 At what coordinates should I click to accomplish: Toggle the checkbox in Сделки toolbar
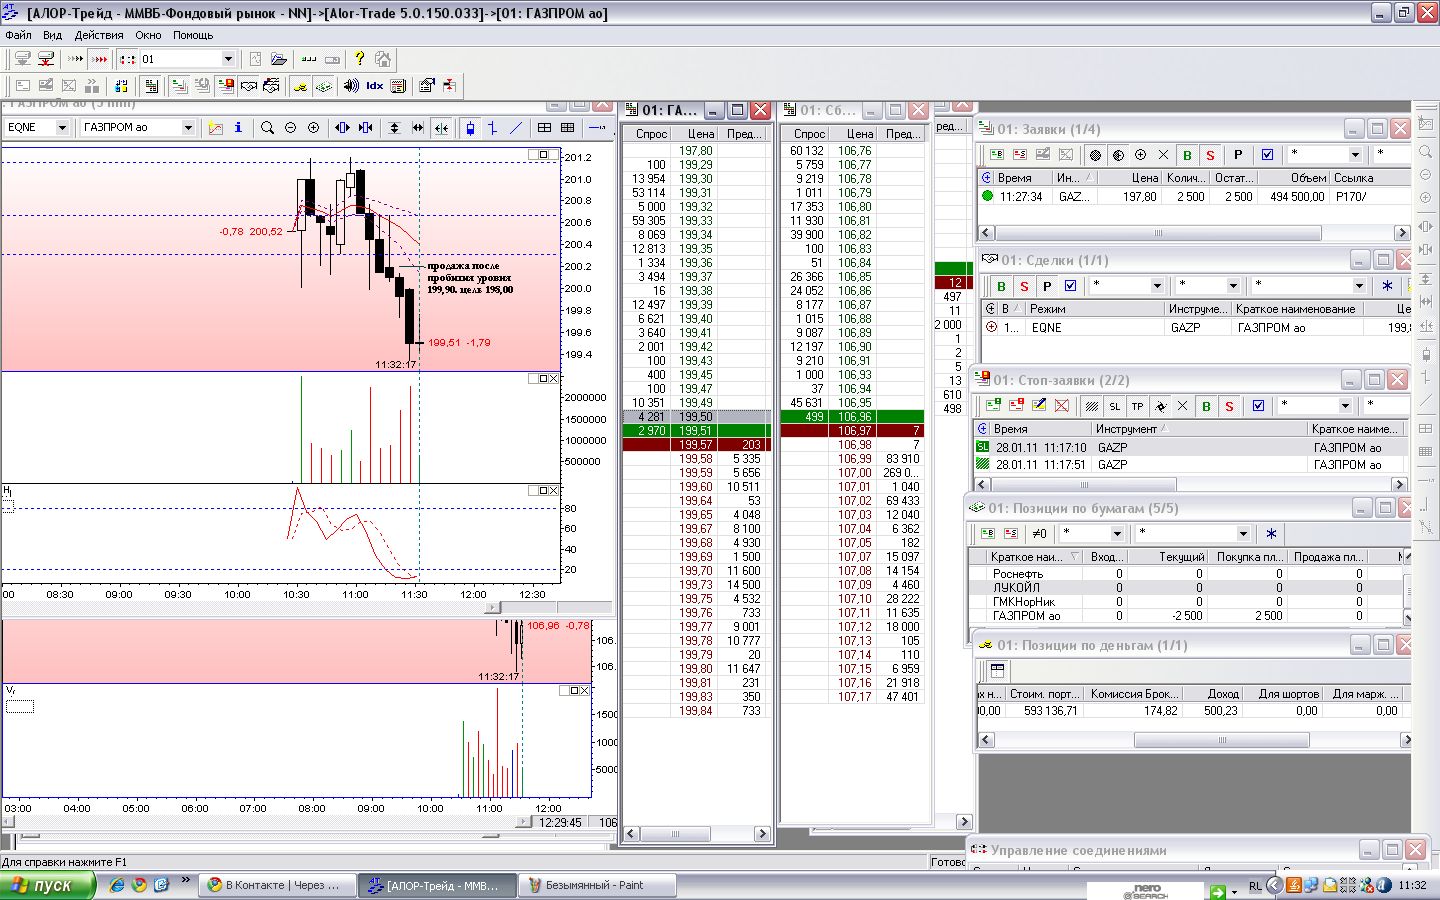click(x=1070, y=286)
